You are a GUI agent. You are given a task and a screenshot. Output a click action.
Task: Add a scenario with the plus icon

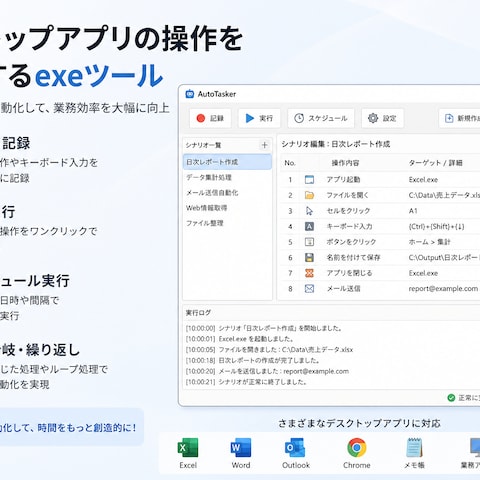[264, 145]
